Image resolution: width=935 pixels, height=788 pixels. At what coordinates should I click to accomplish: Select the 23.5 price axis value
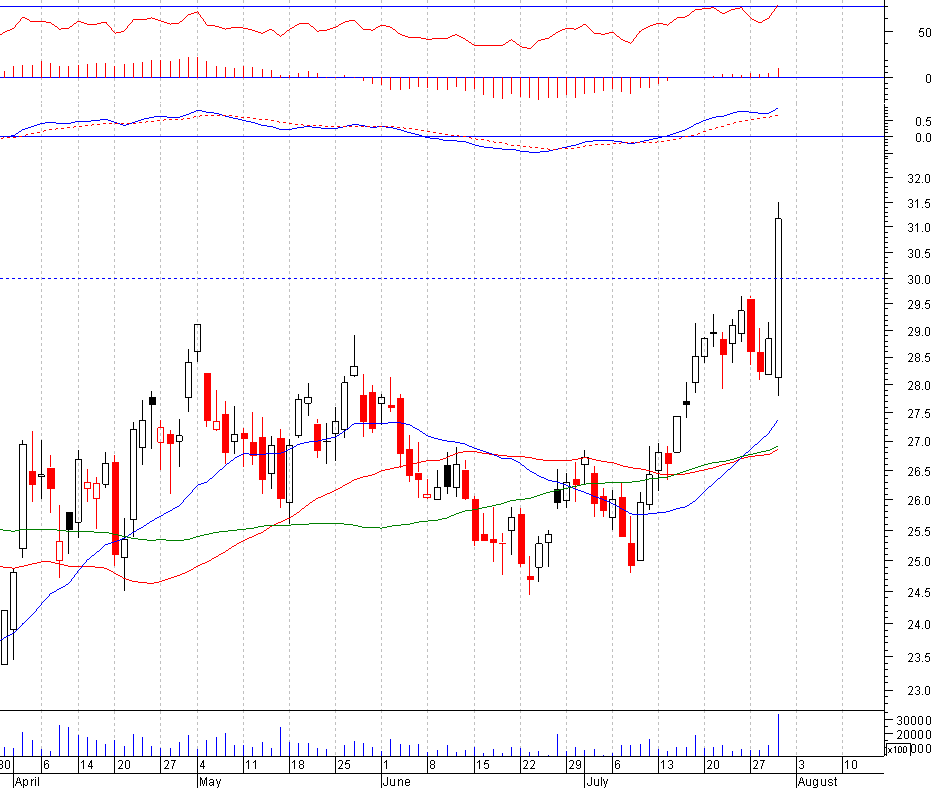[918, 658]
